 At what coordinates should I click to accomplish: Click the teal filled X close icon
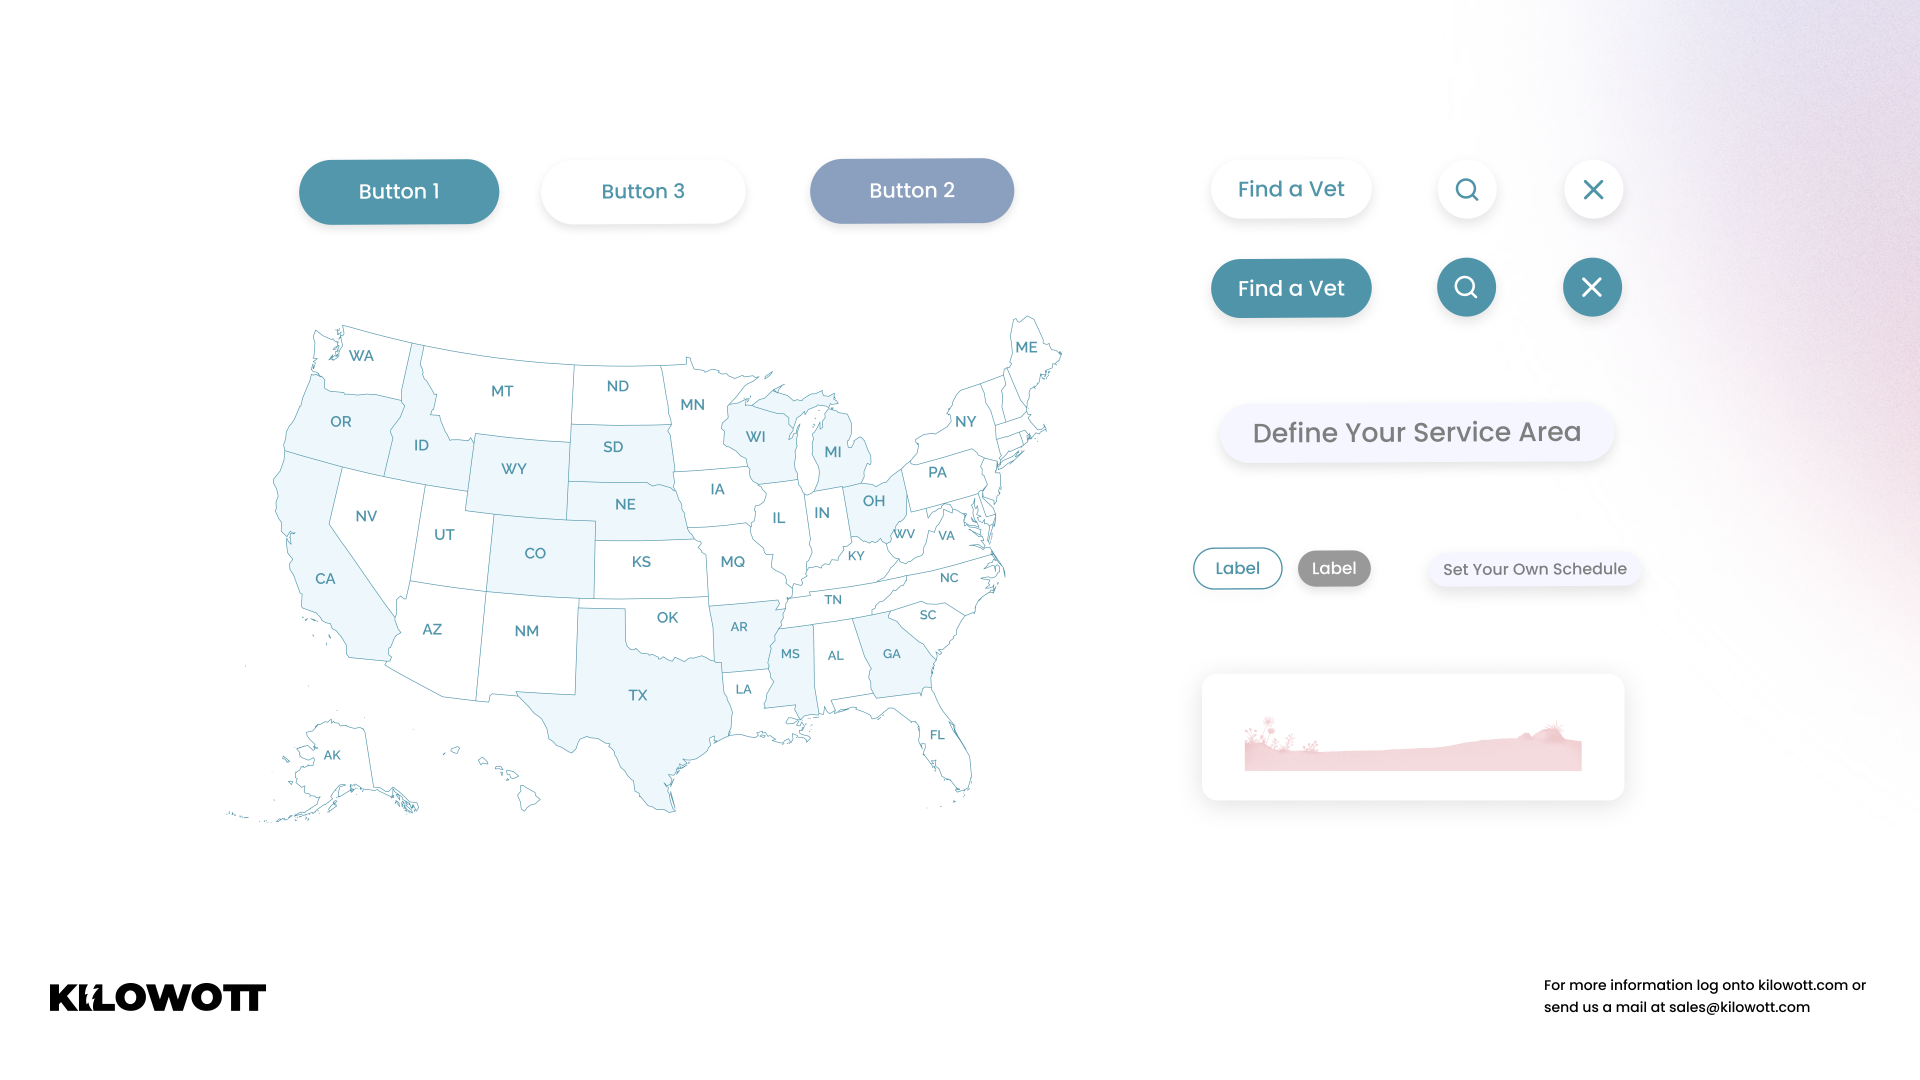1592,288
